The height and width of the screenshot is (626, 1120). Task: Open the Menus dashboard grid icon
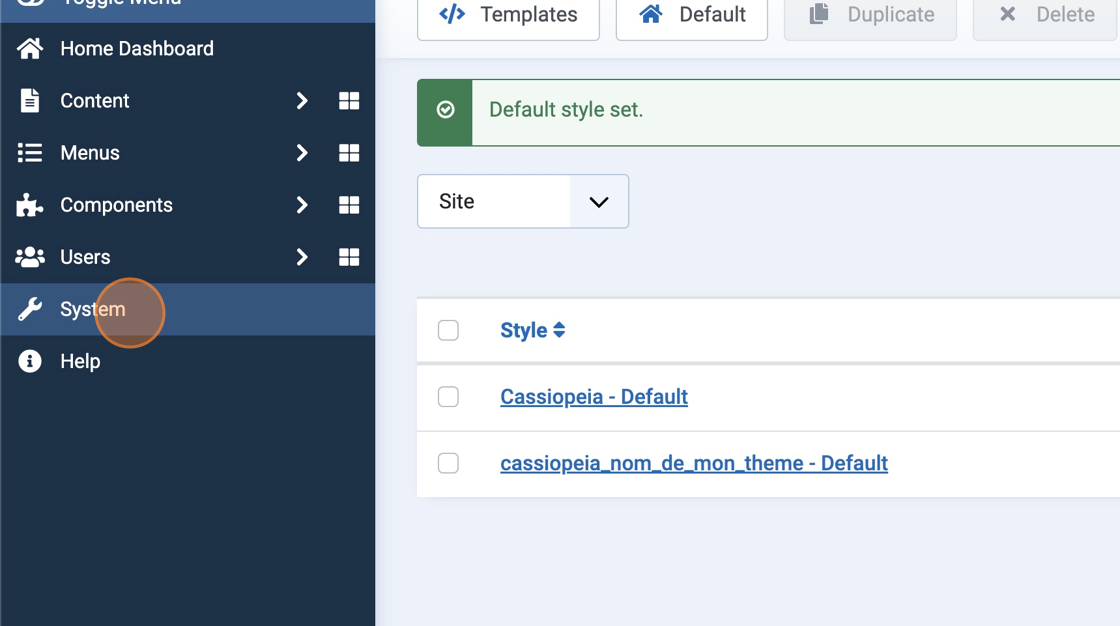pos(349,153)
